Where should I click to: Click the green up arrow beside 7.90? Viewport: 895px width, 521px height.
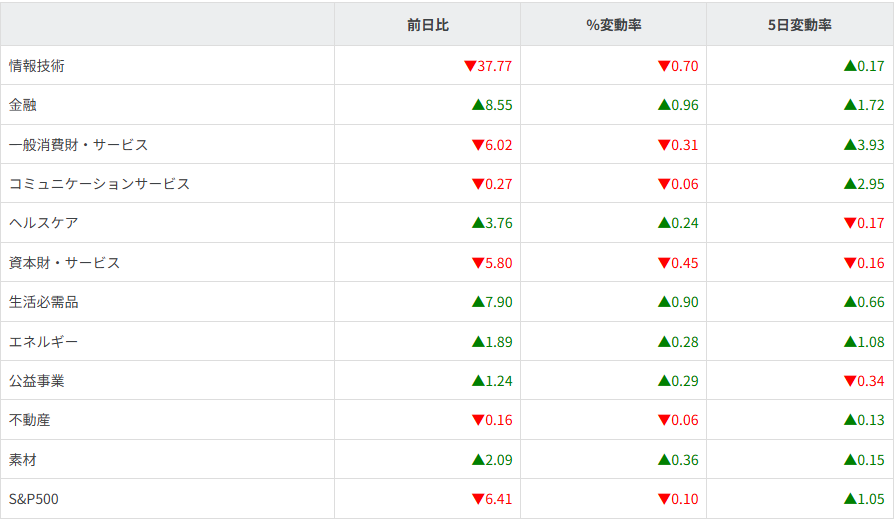point(477,302)
